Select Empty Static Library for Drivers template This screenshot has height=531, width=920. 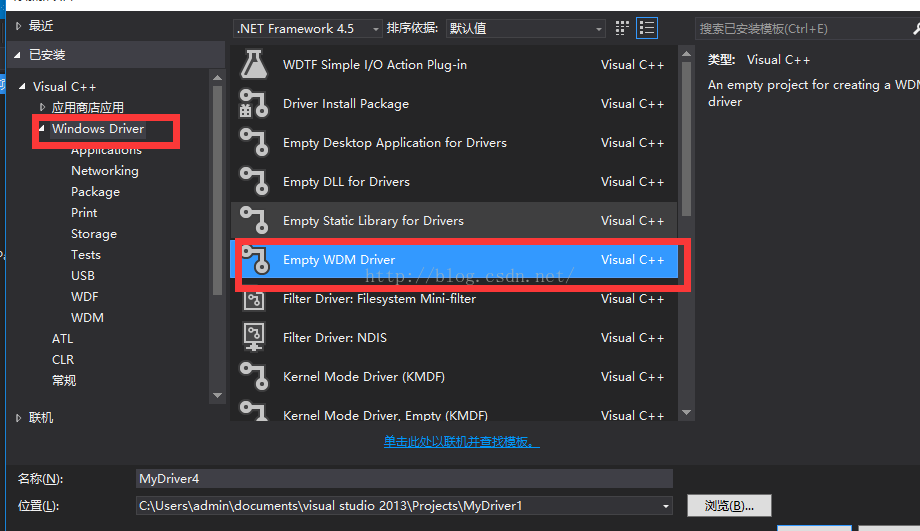[x=454, y=221]
